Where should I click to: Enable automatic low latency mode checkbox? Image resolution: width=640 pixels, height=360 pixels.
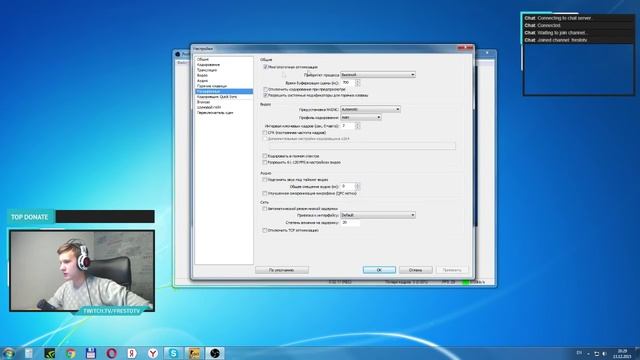pyautogui.click(x=265, y=209)
